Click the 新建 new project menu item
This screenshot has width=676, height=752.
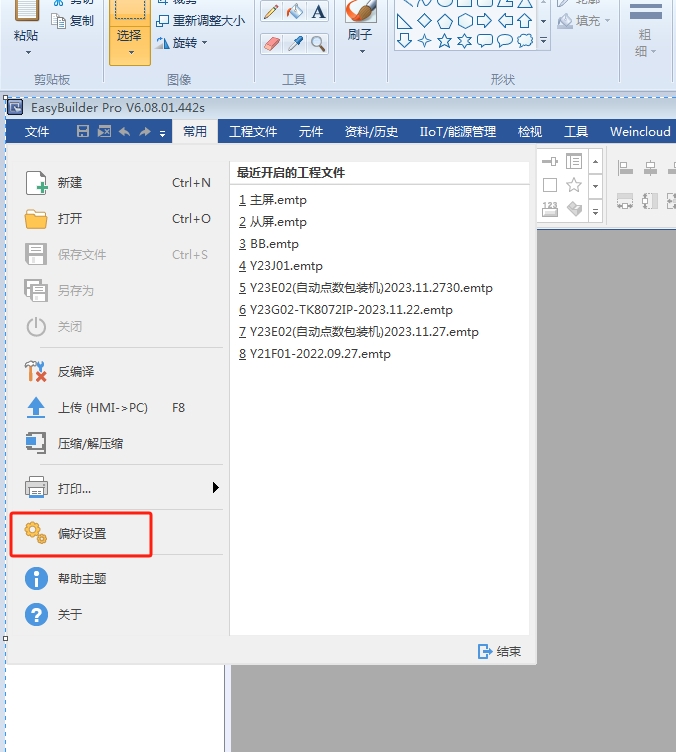coord(70,183)
